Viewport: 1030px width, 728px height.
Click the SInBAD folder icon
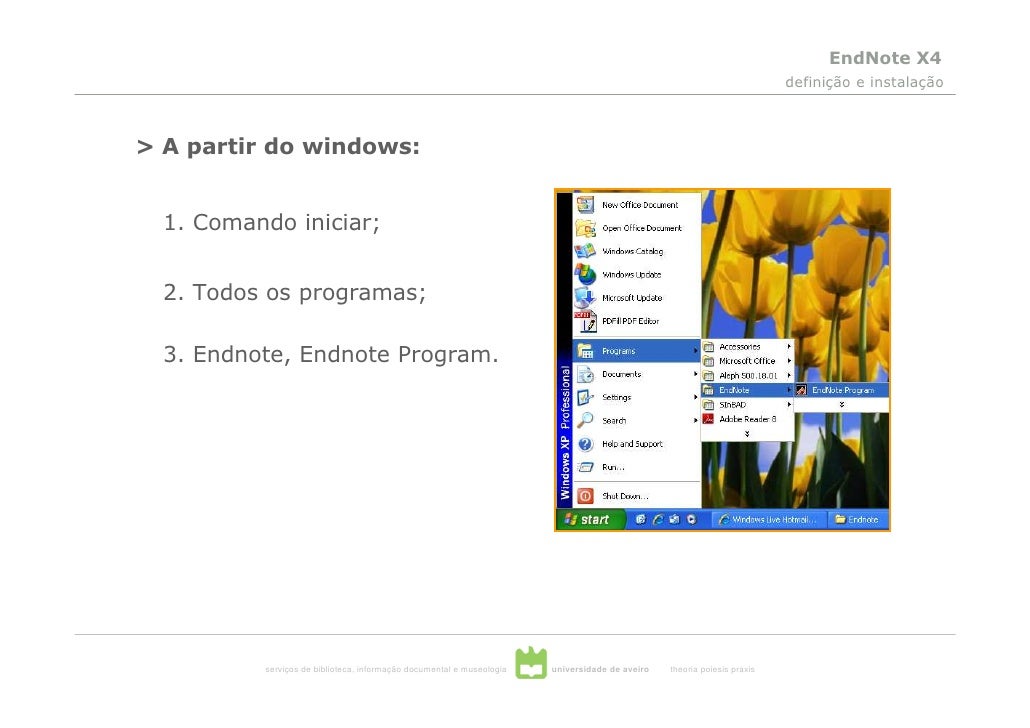click(709, 405)
